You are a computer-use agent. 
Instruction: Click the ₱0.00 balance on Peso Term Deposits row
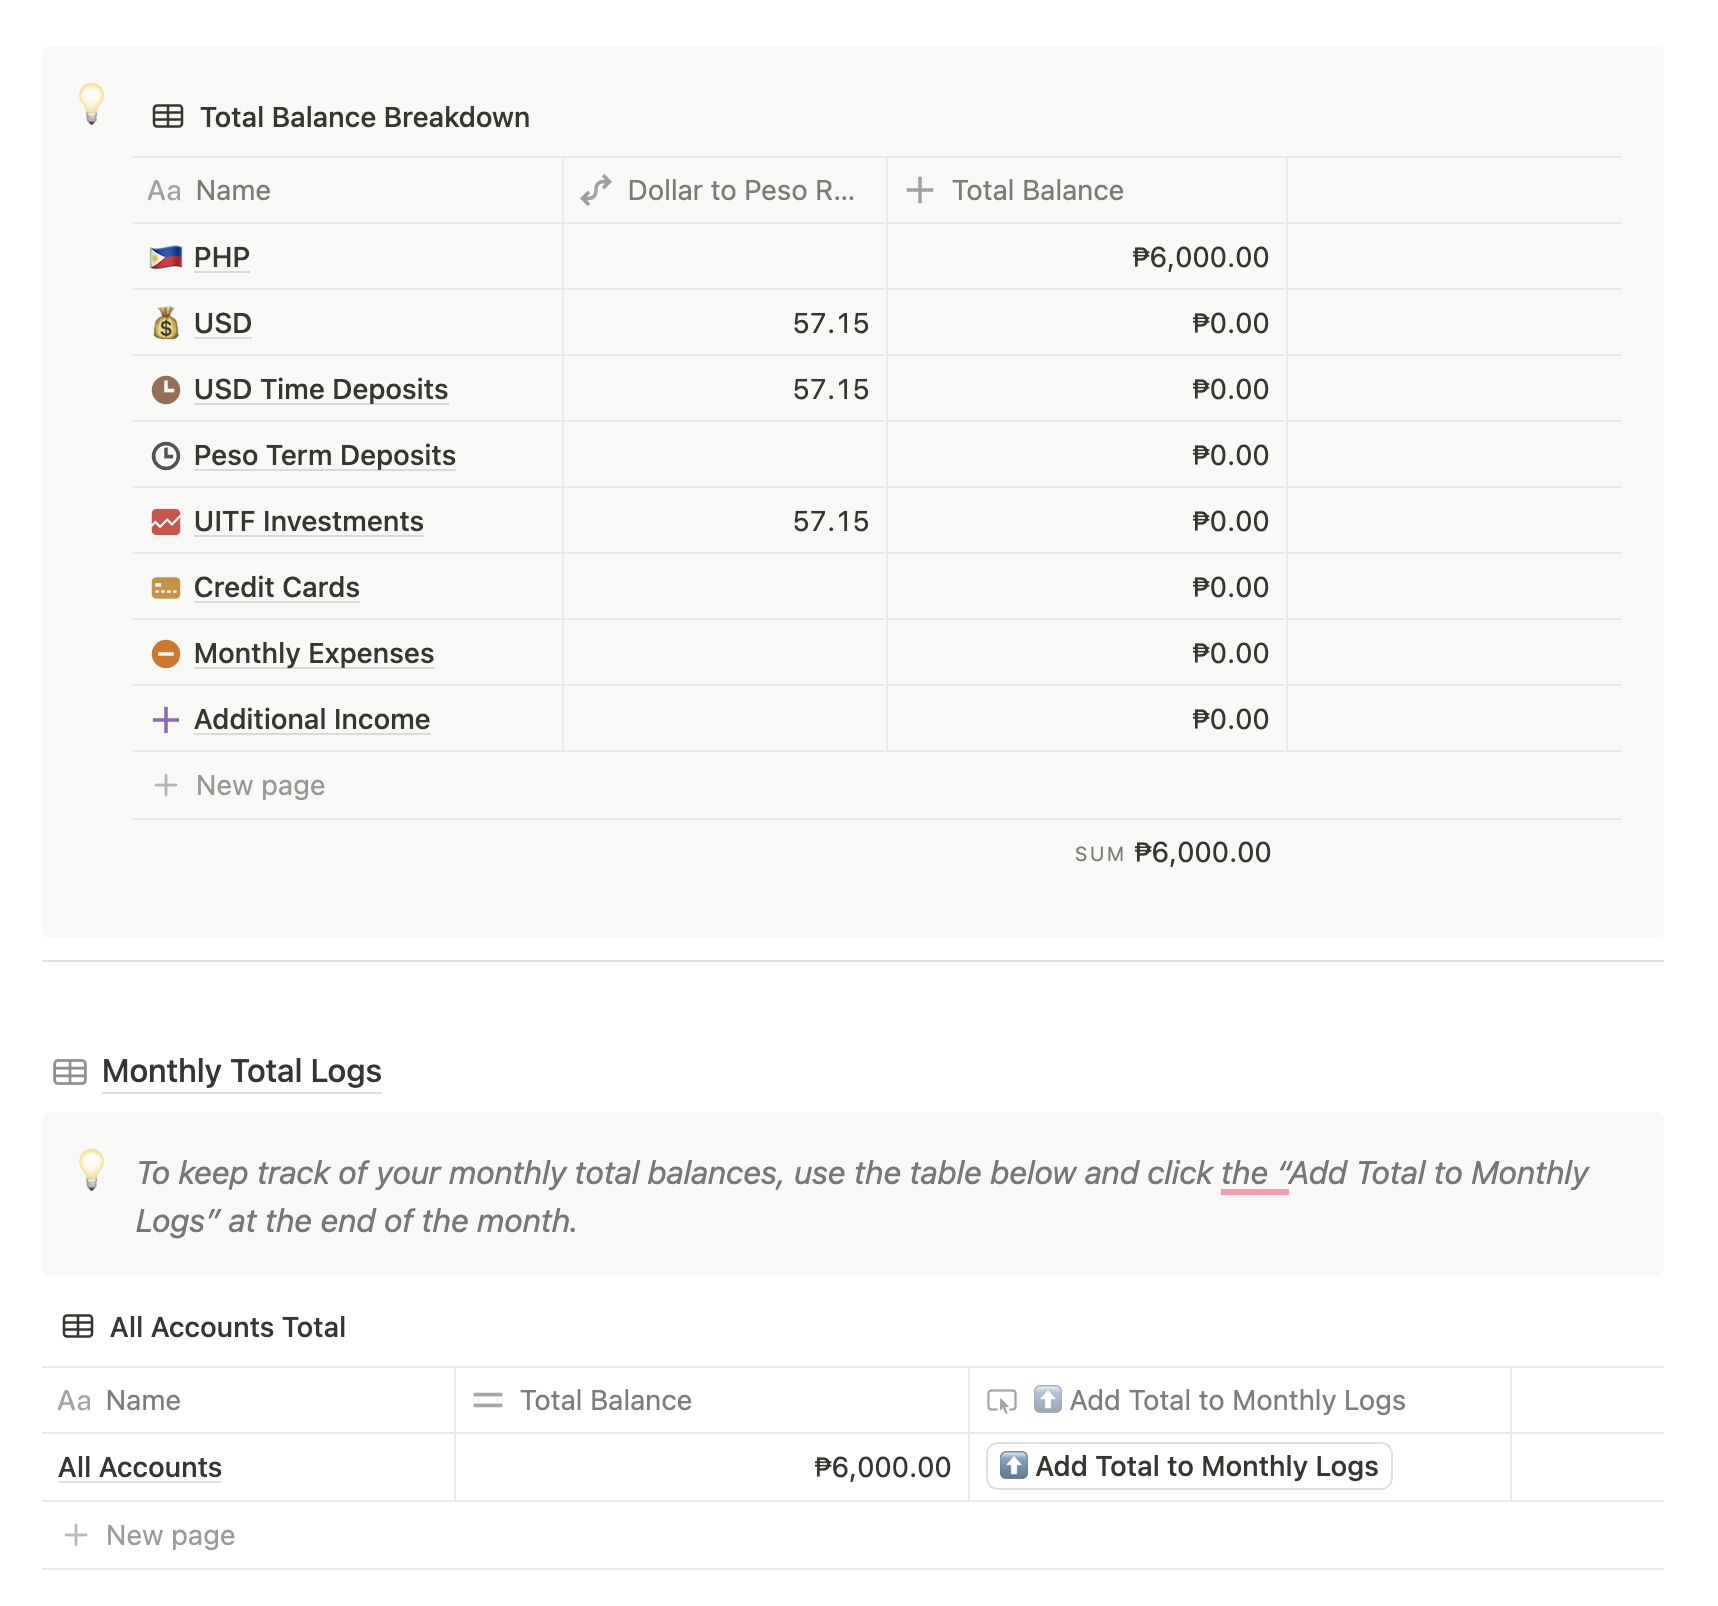[x=1087, y=455]
